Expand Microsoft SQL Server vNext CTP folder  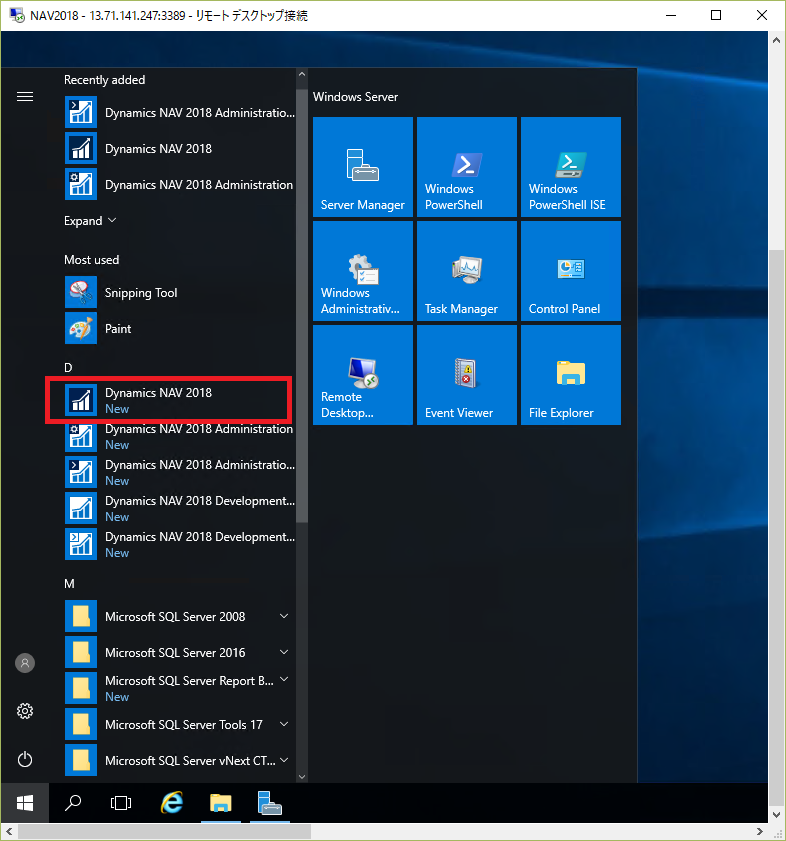[180, 760]
